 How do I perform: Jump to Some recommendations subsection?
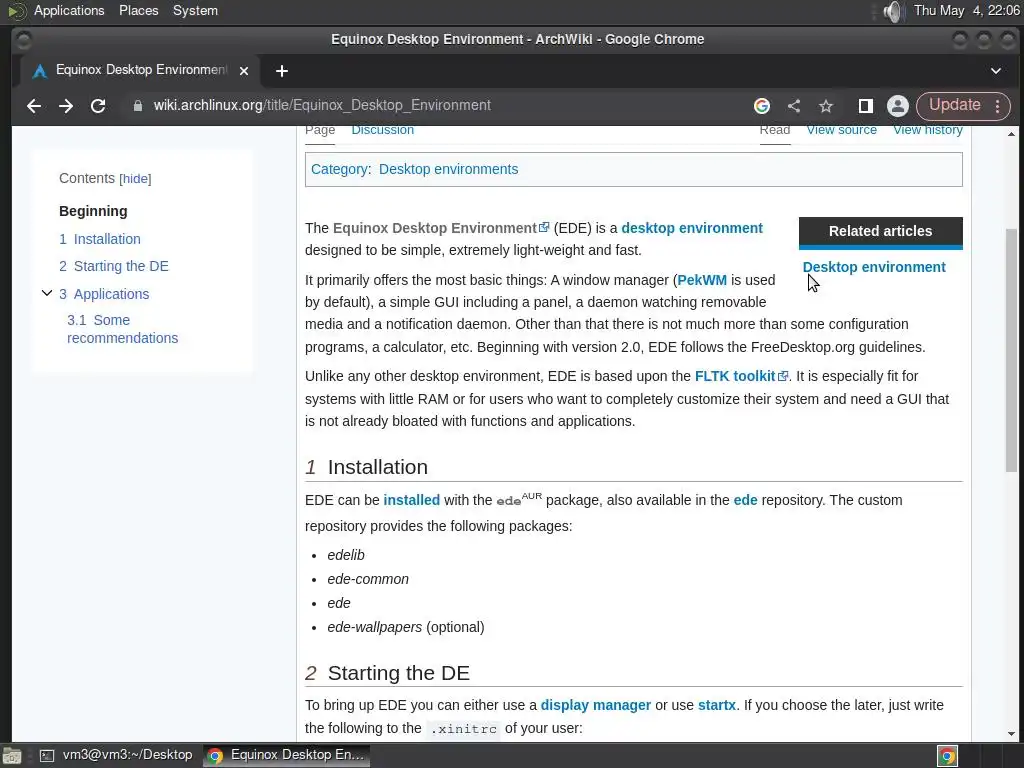pyautogui.click(x=122, y=329)
